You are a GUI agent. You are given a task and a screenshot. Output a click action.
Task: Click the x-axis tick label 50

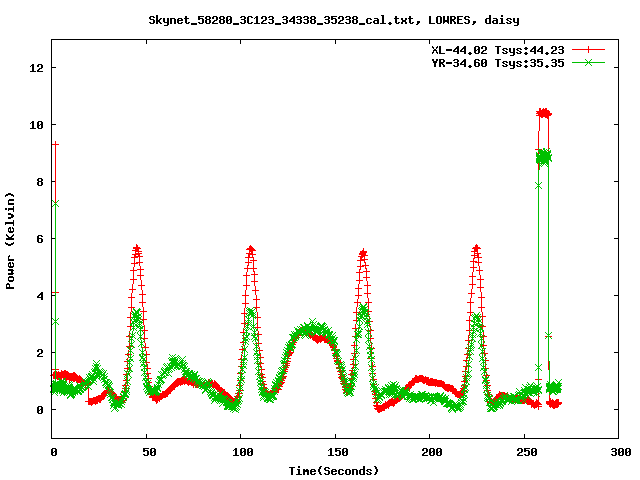point(149,452)
